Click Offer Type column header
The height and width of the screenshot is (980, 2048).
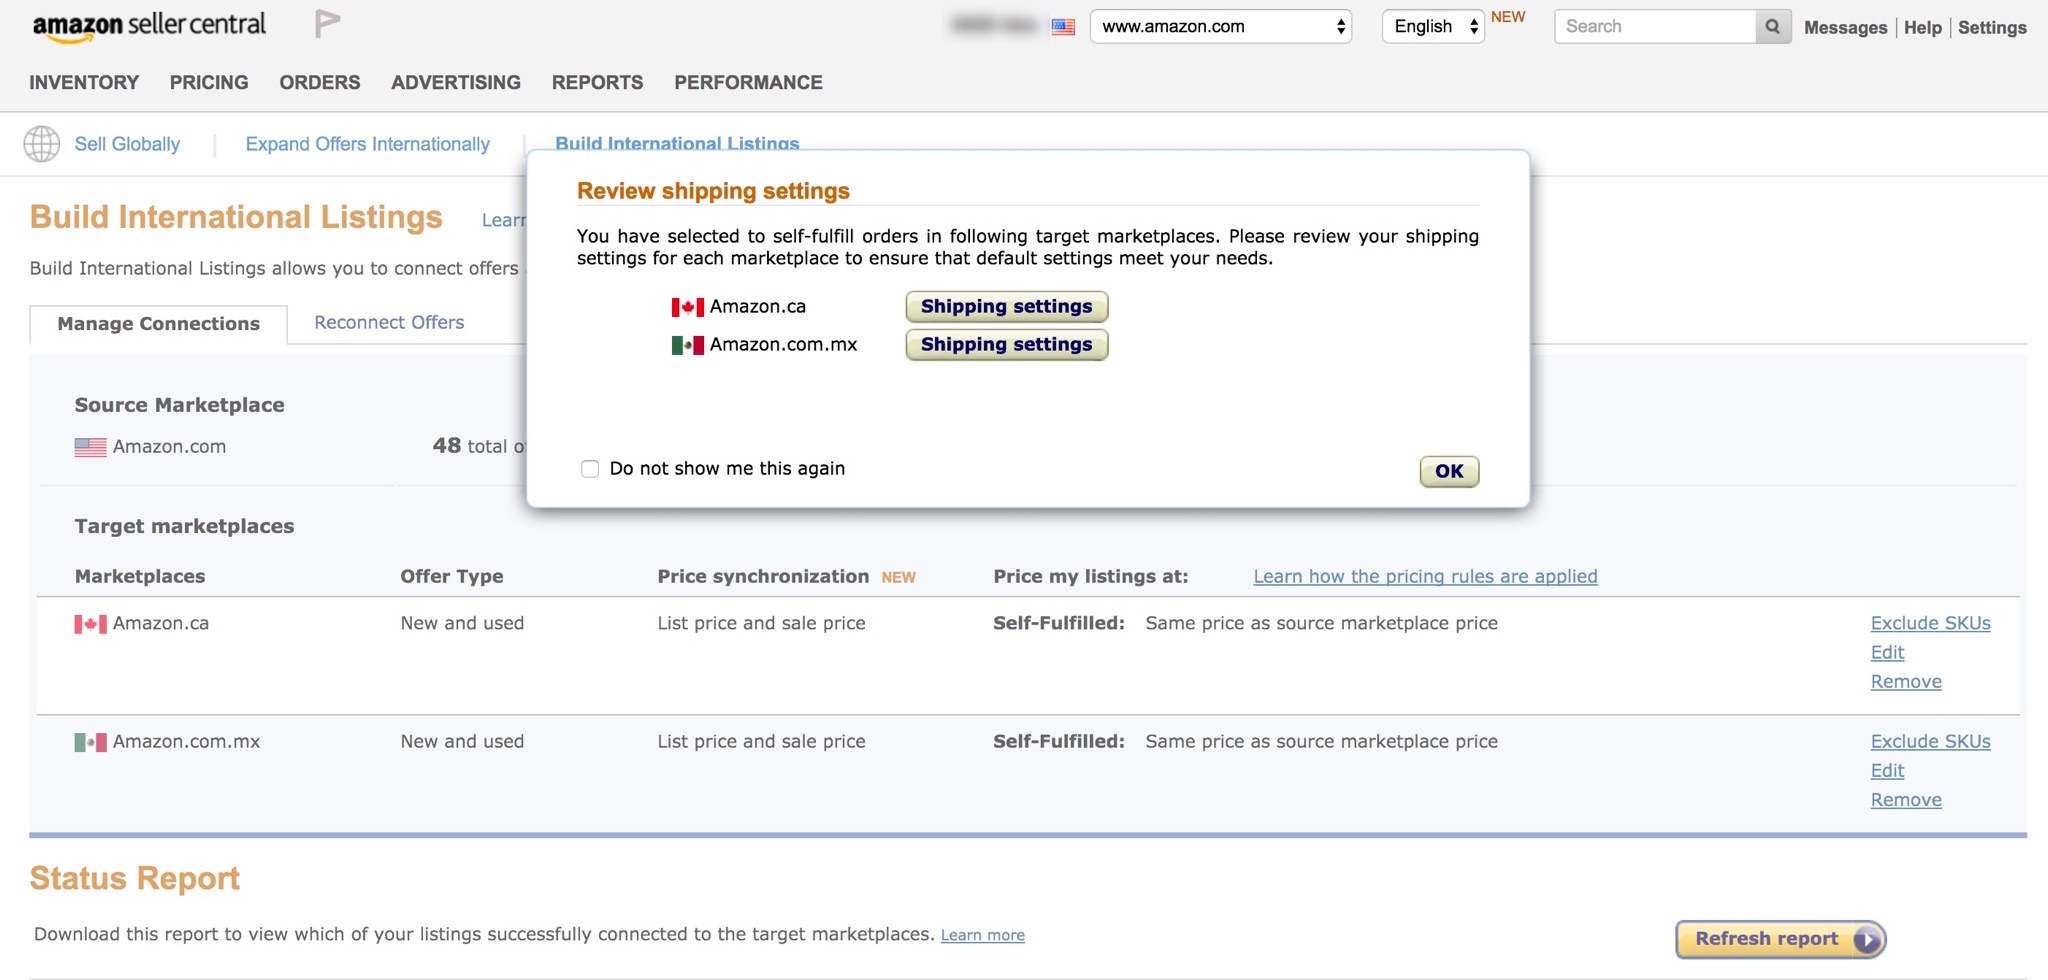point(452,577)
